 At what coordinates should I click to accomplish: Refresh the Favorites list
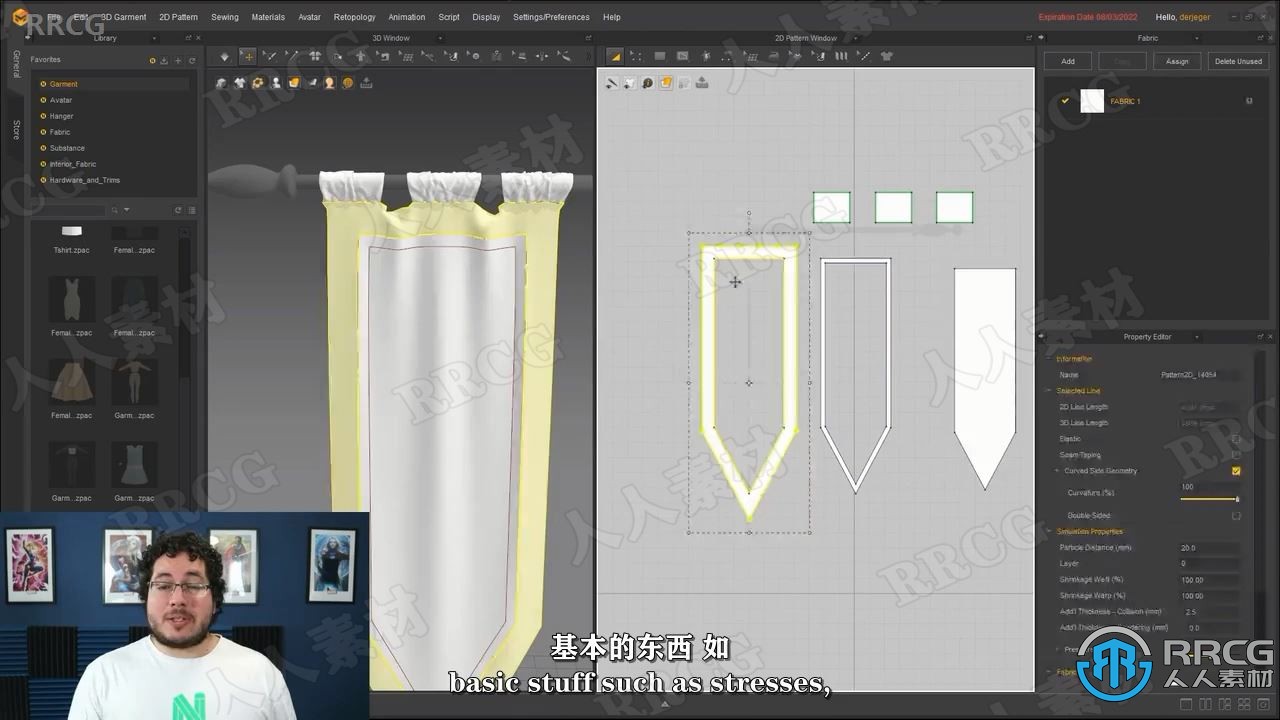click(x=191, y=60)
